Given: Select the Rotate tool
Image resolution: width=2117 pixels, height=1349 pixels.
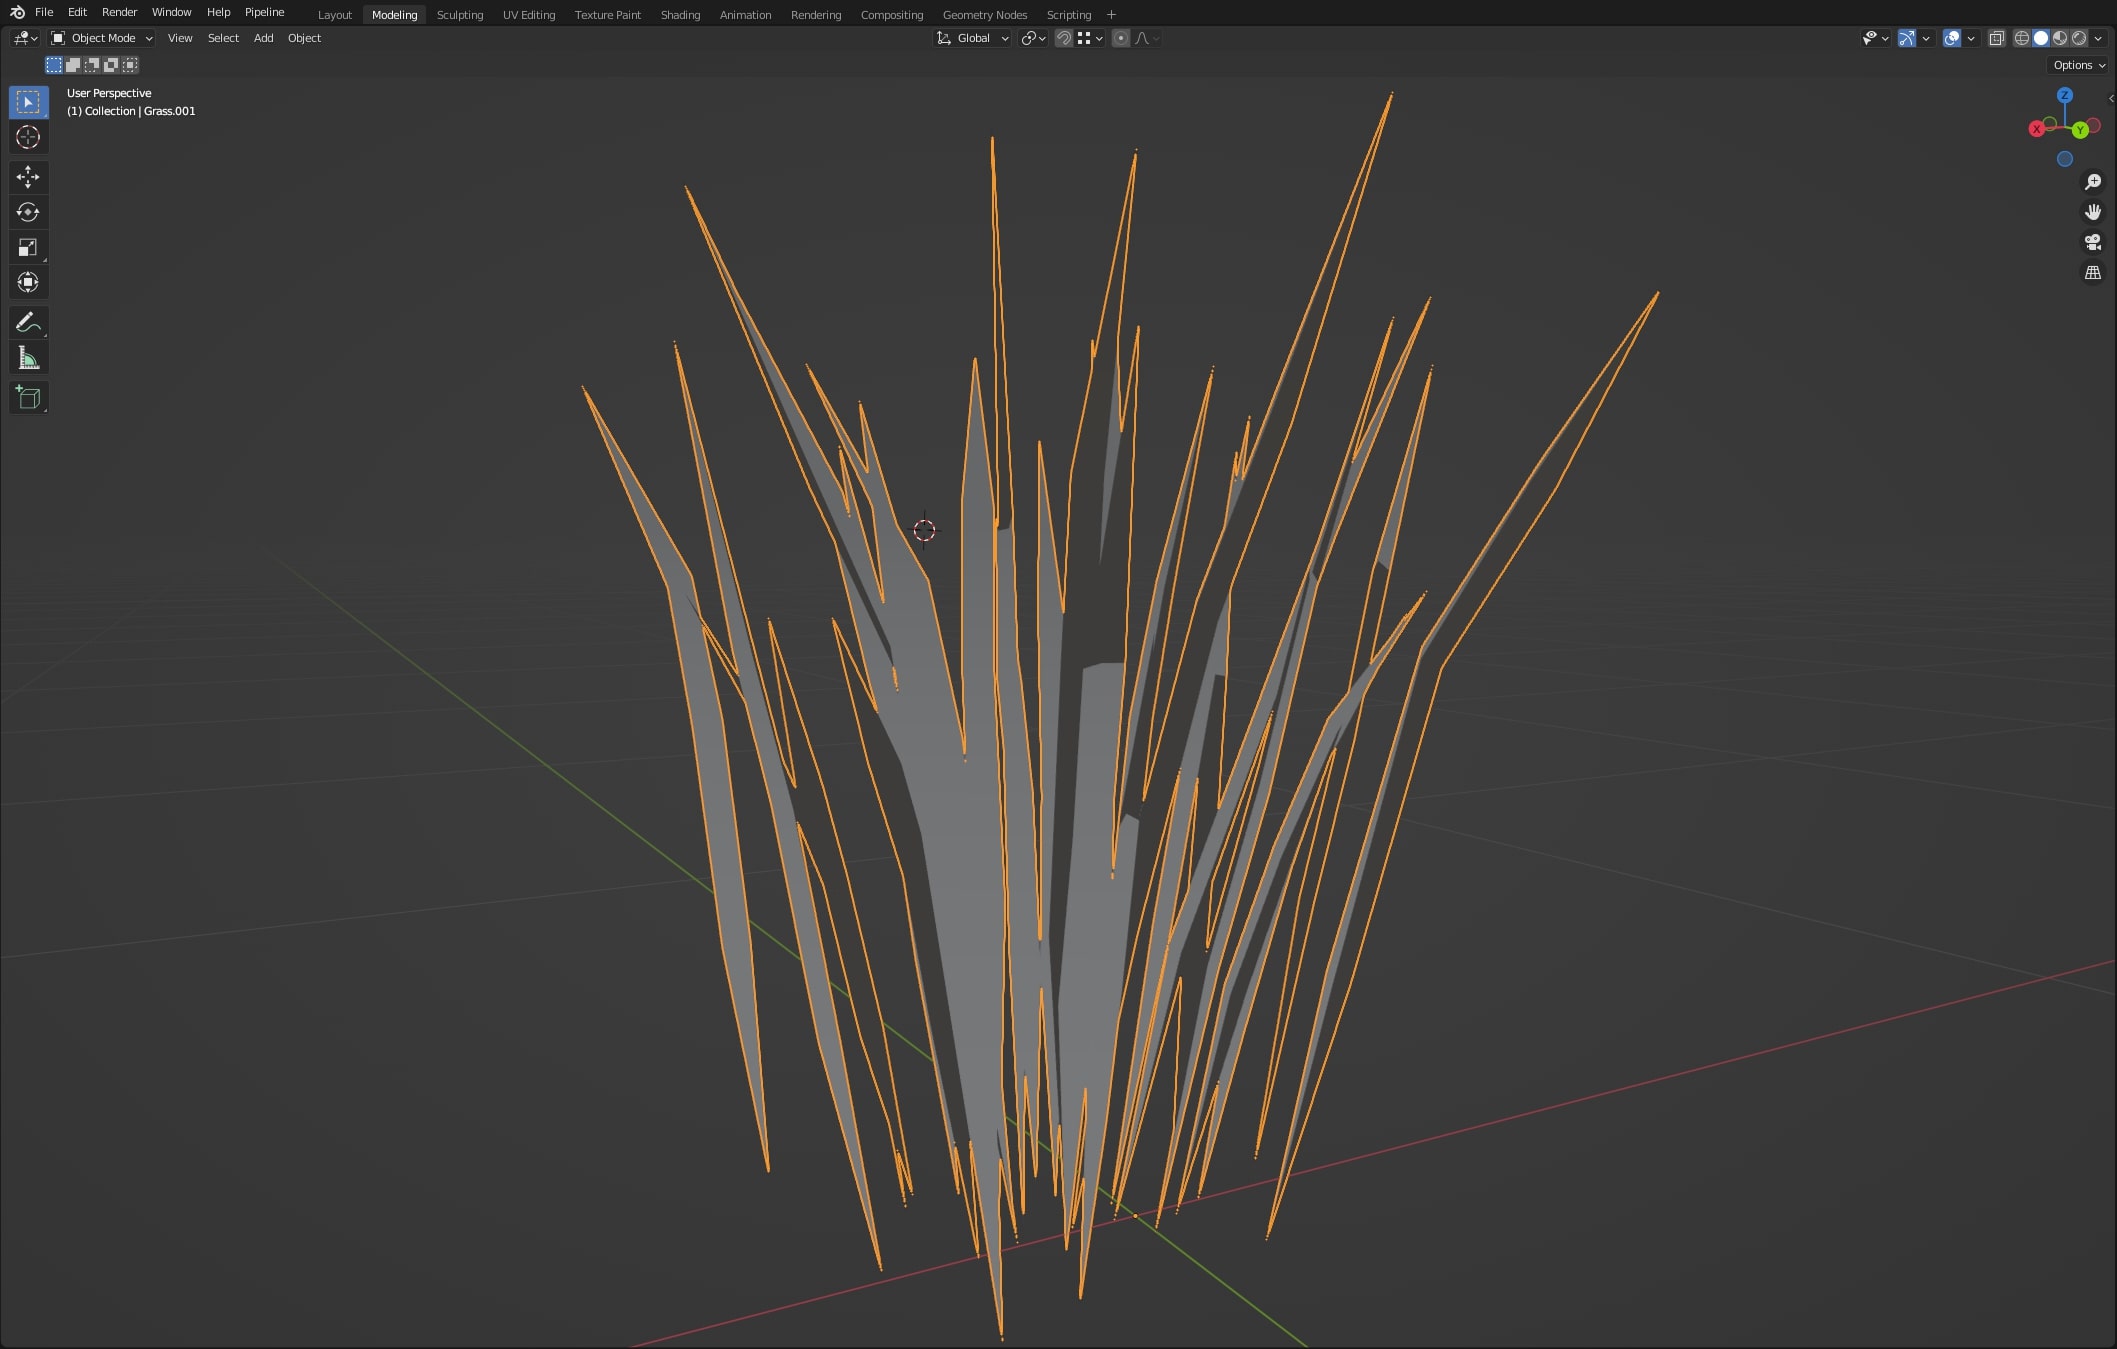Looking at the screenshot, I should tap(28, 212).
